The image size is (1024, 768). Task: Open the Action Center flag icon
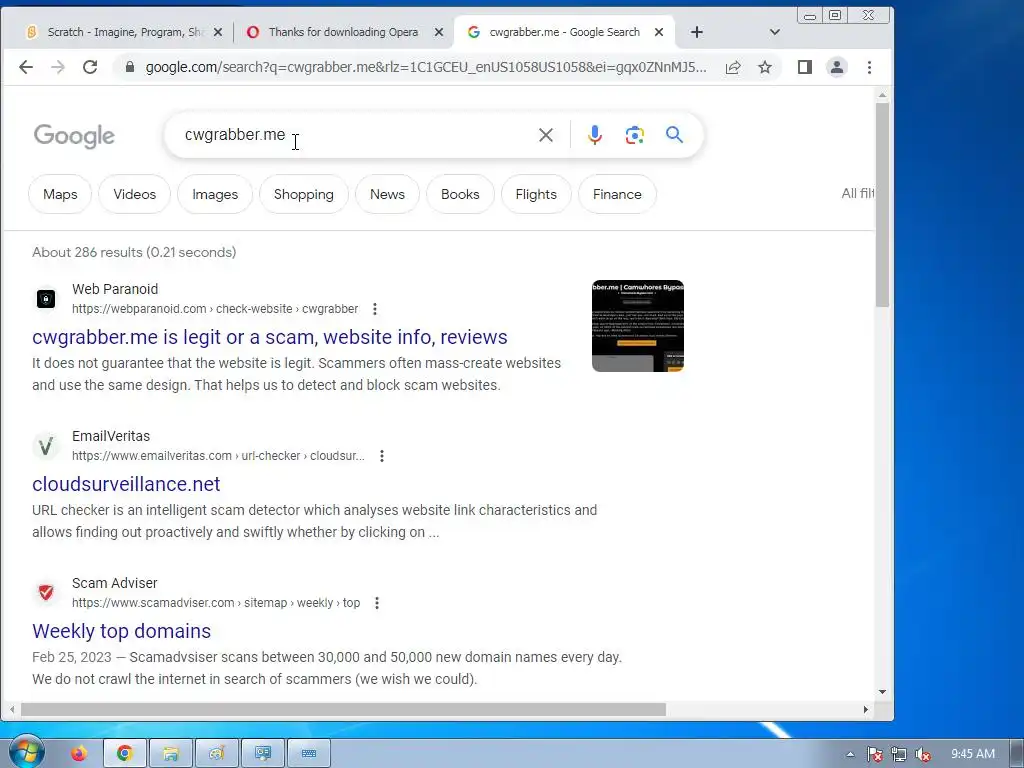874,755
